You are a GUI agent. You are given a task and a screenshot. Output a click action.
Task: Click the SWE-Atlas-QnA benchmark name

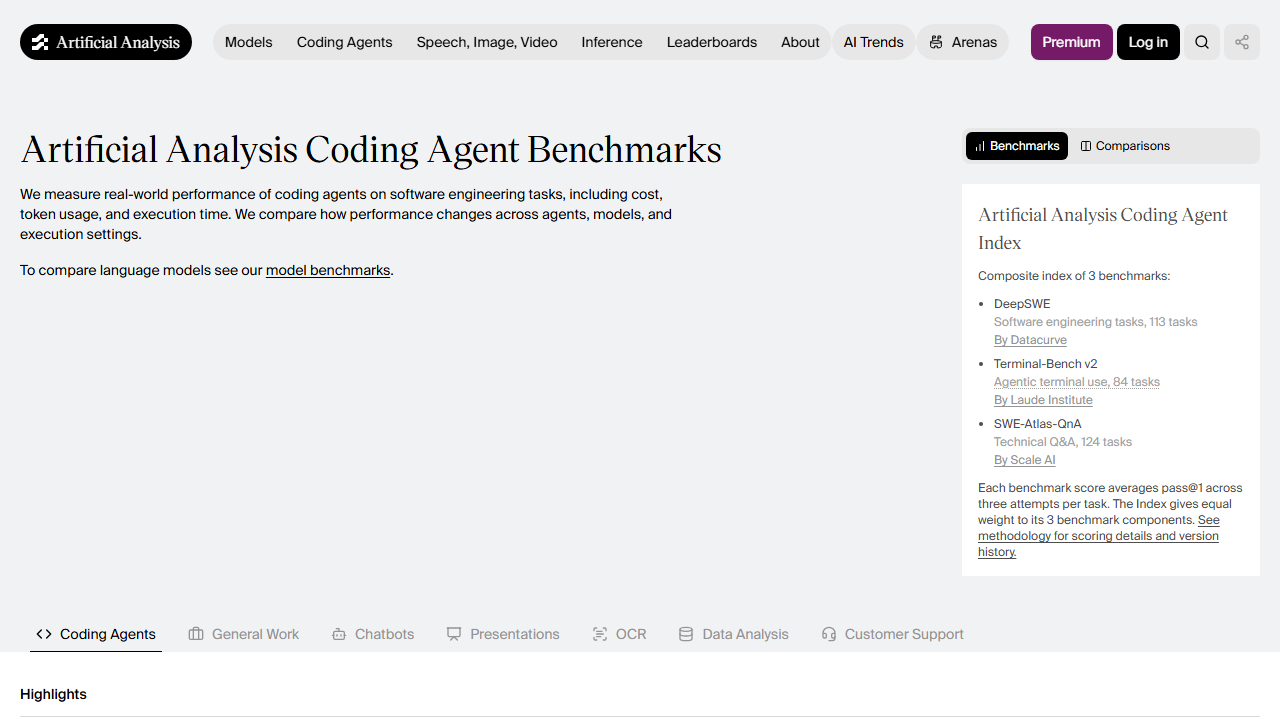tap(1037, 424)
